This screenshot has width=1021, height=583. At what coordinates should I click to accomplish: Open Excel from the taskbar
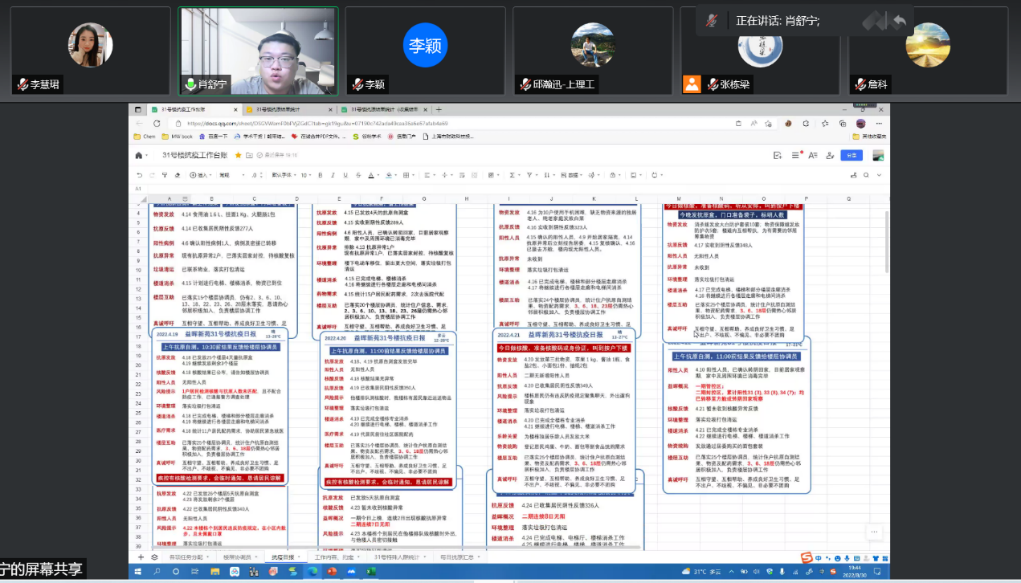(371, 571)
